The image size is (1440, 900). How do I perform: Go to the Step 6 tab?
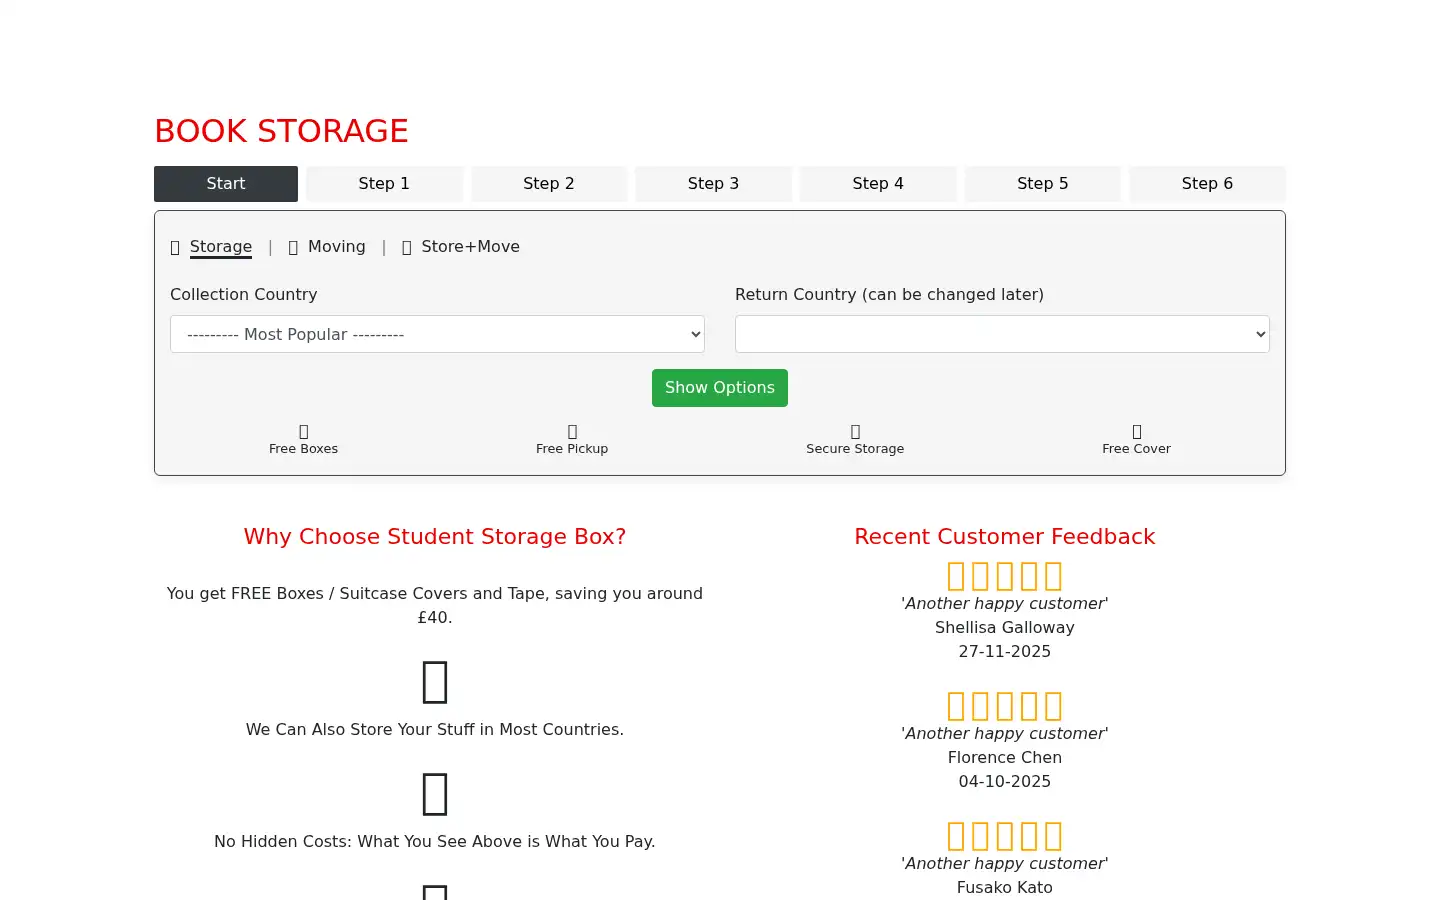tap(1207, 184)
